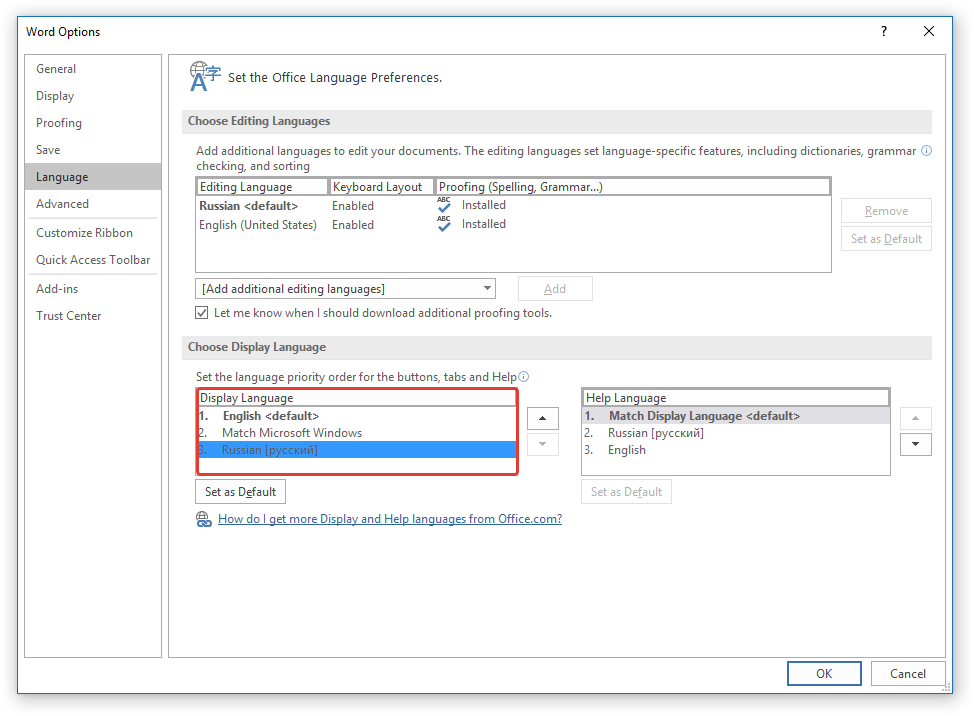The image size is (974, 716).
Task: Click info icon beside editing languages description
Action: pyautogui.click(x=926, y=151)
